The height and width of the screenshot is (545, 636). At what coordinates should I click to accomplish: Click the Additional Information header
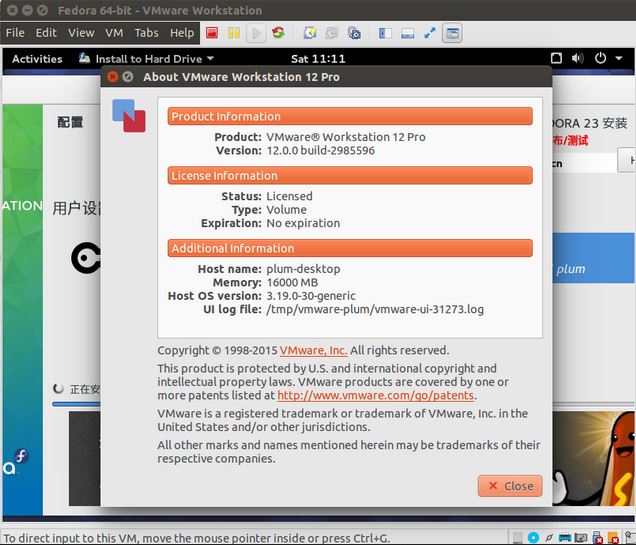point(350,248)
